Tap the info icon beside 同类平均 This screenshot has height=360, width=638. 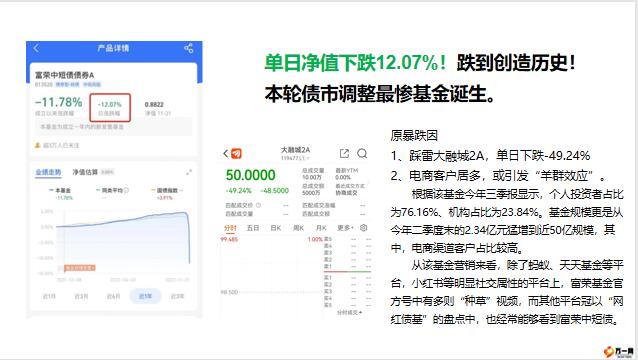(127, 190)
